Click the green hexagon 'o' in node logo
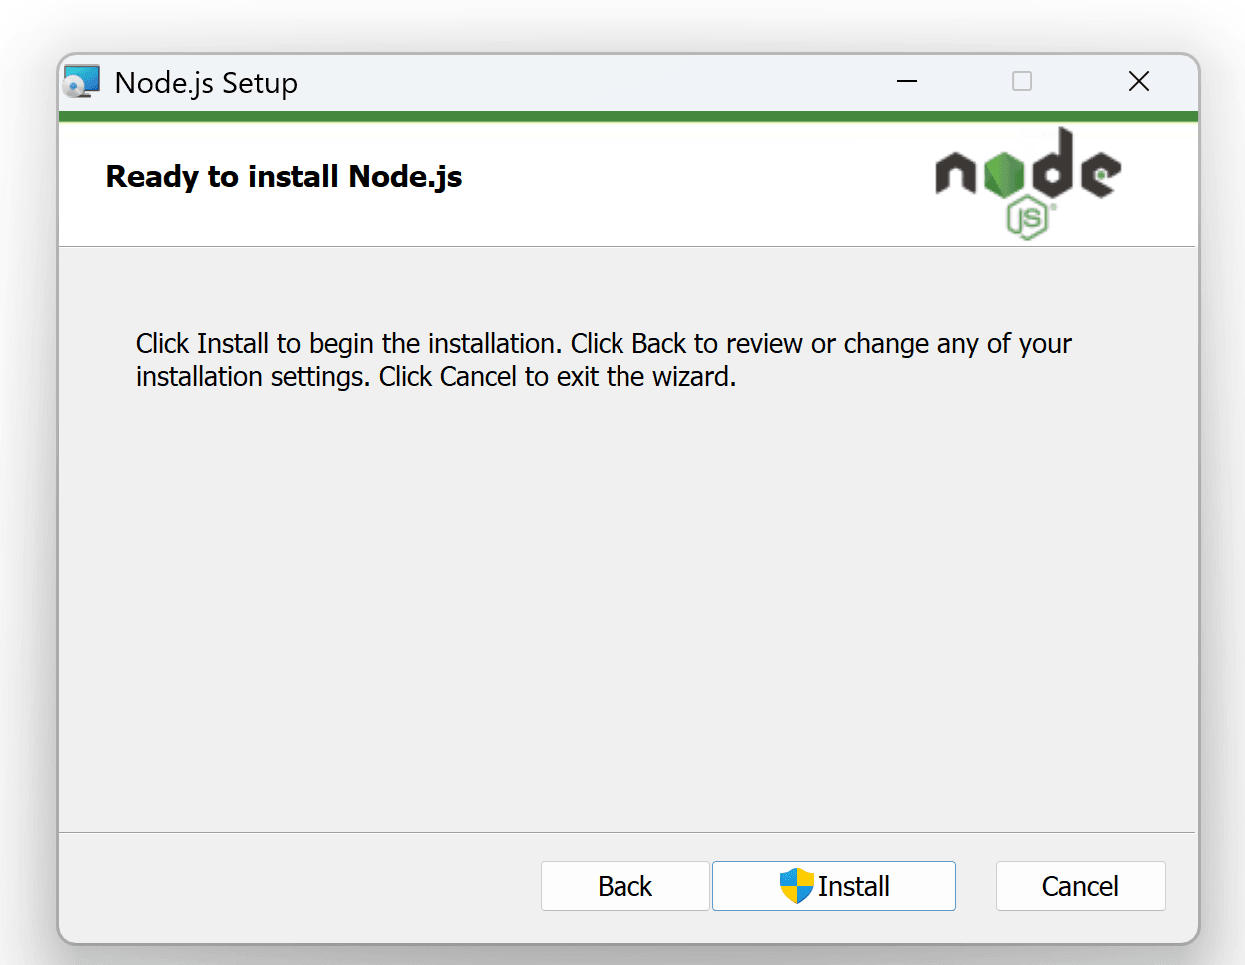Viewport: 1245px width, 965px height. tap(1003, 176)
